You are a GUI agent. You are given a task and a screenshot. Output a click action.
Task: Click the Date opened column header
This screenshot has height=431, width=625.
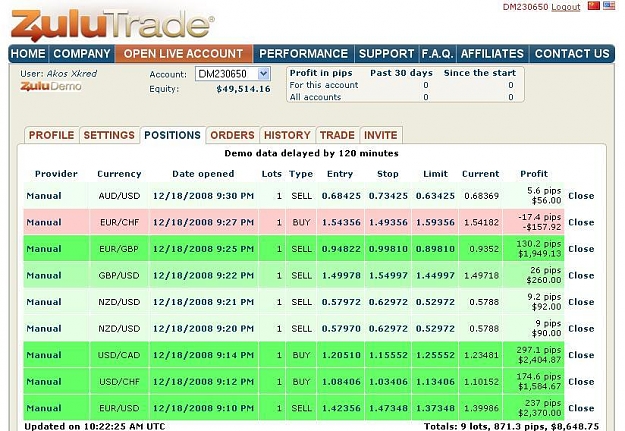203,174
